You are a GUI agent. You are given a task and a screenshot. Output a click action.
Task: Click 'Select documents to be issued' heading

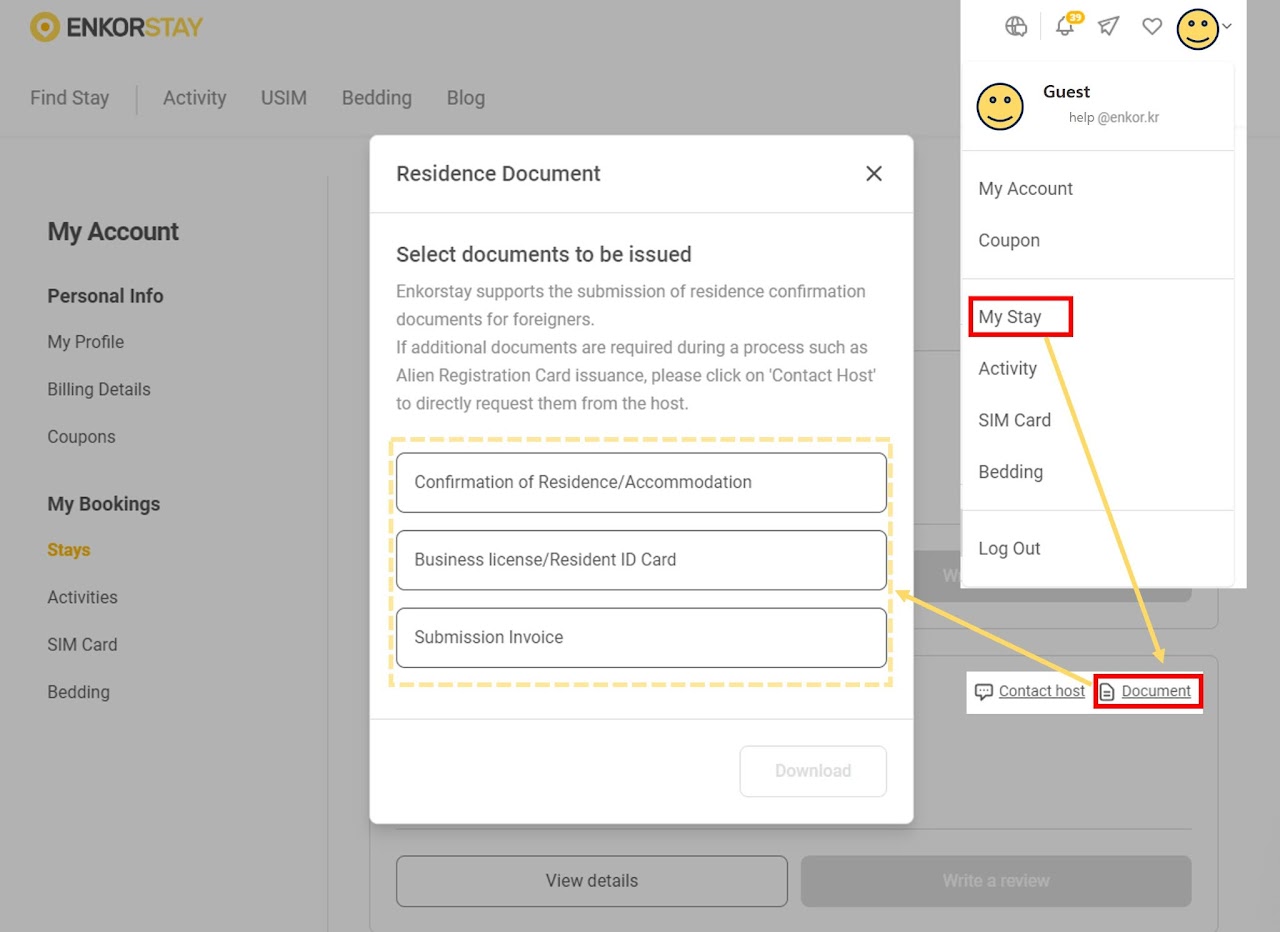(544, 255)
